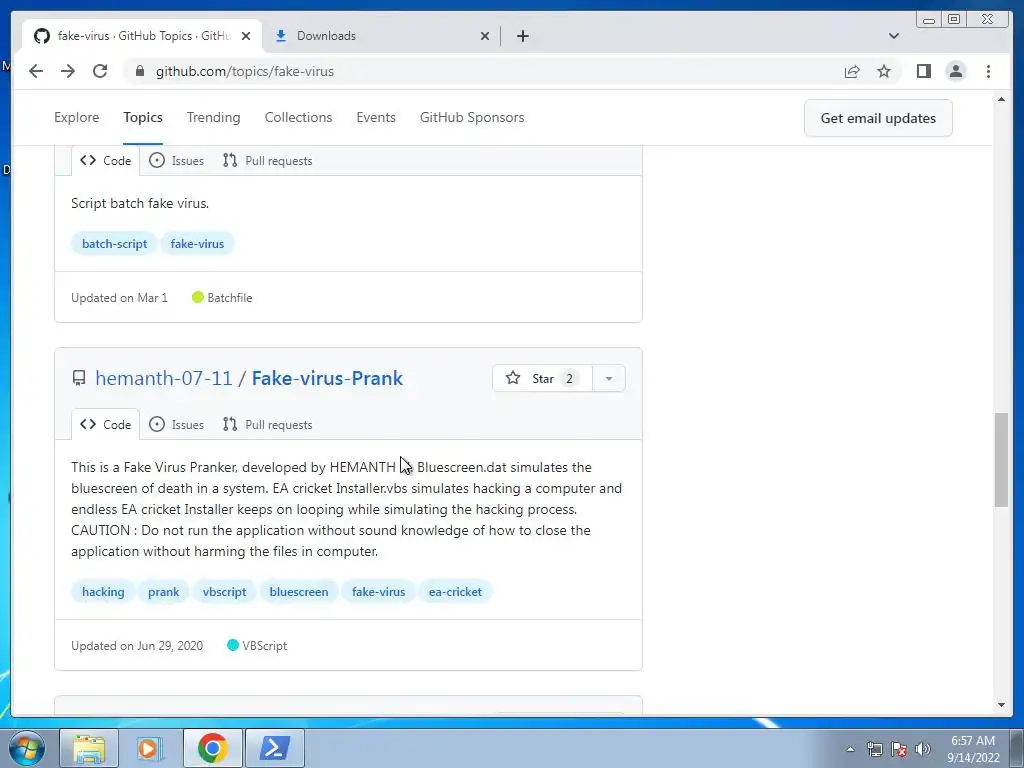This screenshot has width=1024, height=768.
Task: Select the hacking topic tag
Action: (x=103, y=592)
